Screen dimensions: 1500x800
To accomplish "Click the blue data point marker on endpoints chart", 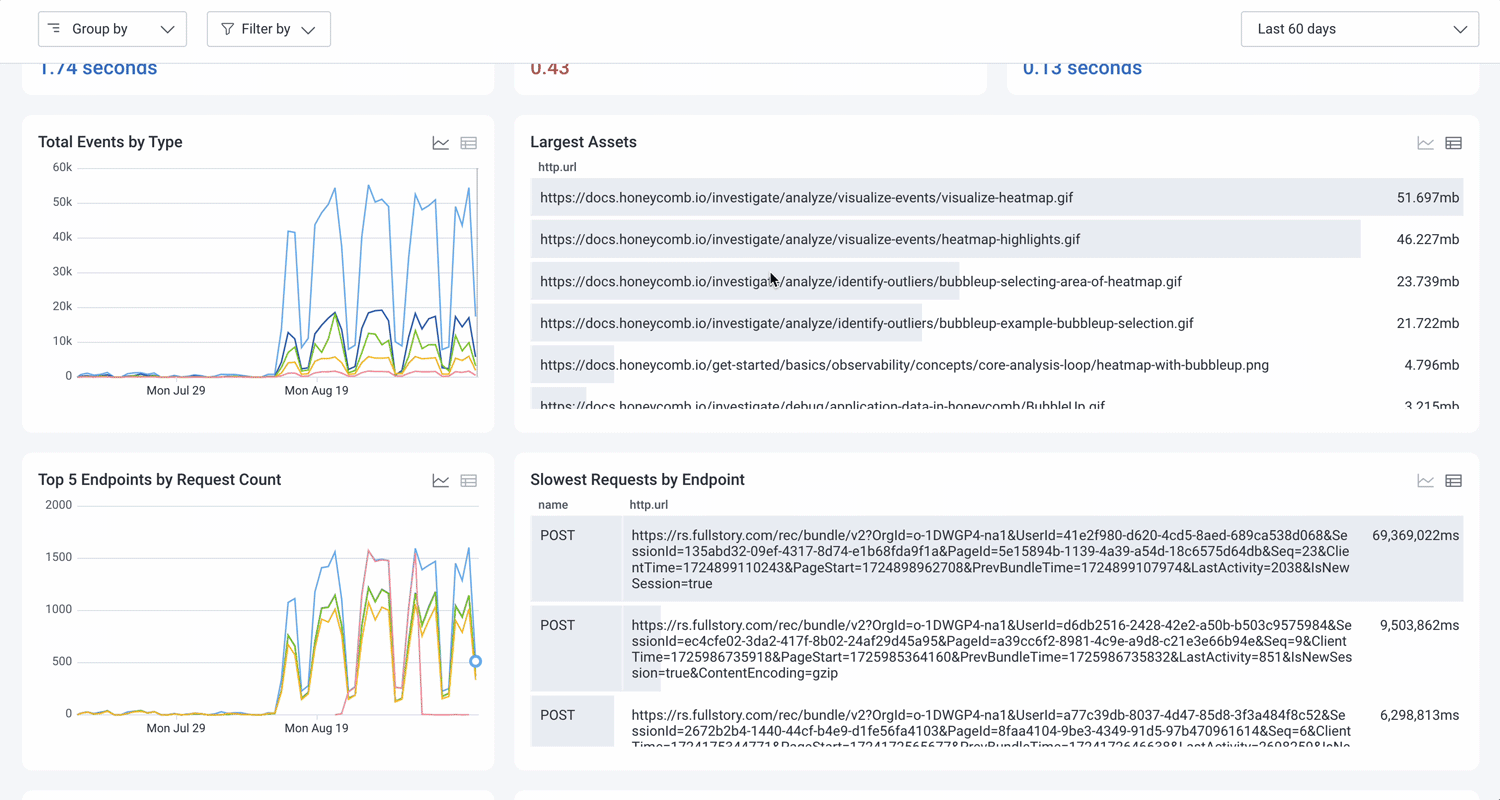I will coord(476,661).
